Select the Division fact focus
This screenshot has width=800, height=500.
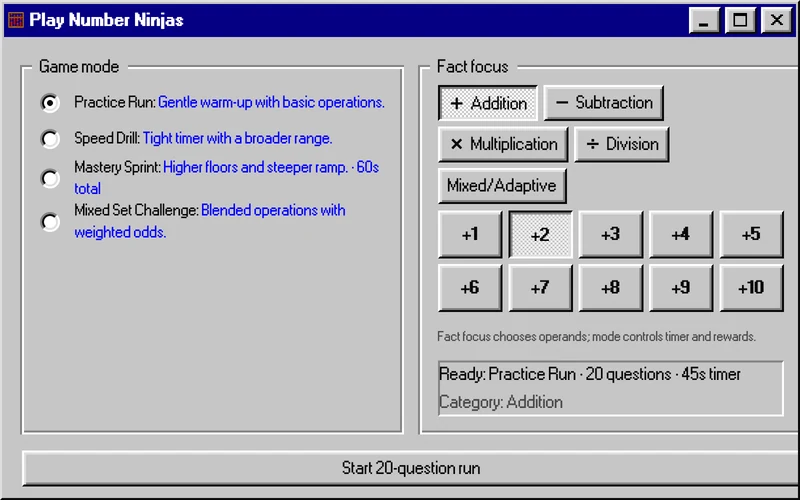coord(621,144)
